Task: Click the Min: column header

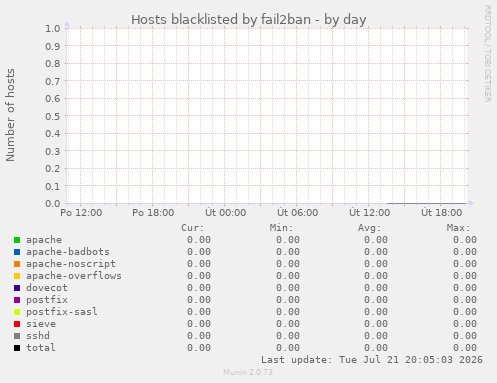Action: click(281, 228)
